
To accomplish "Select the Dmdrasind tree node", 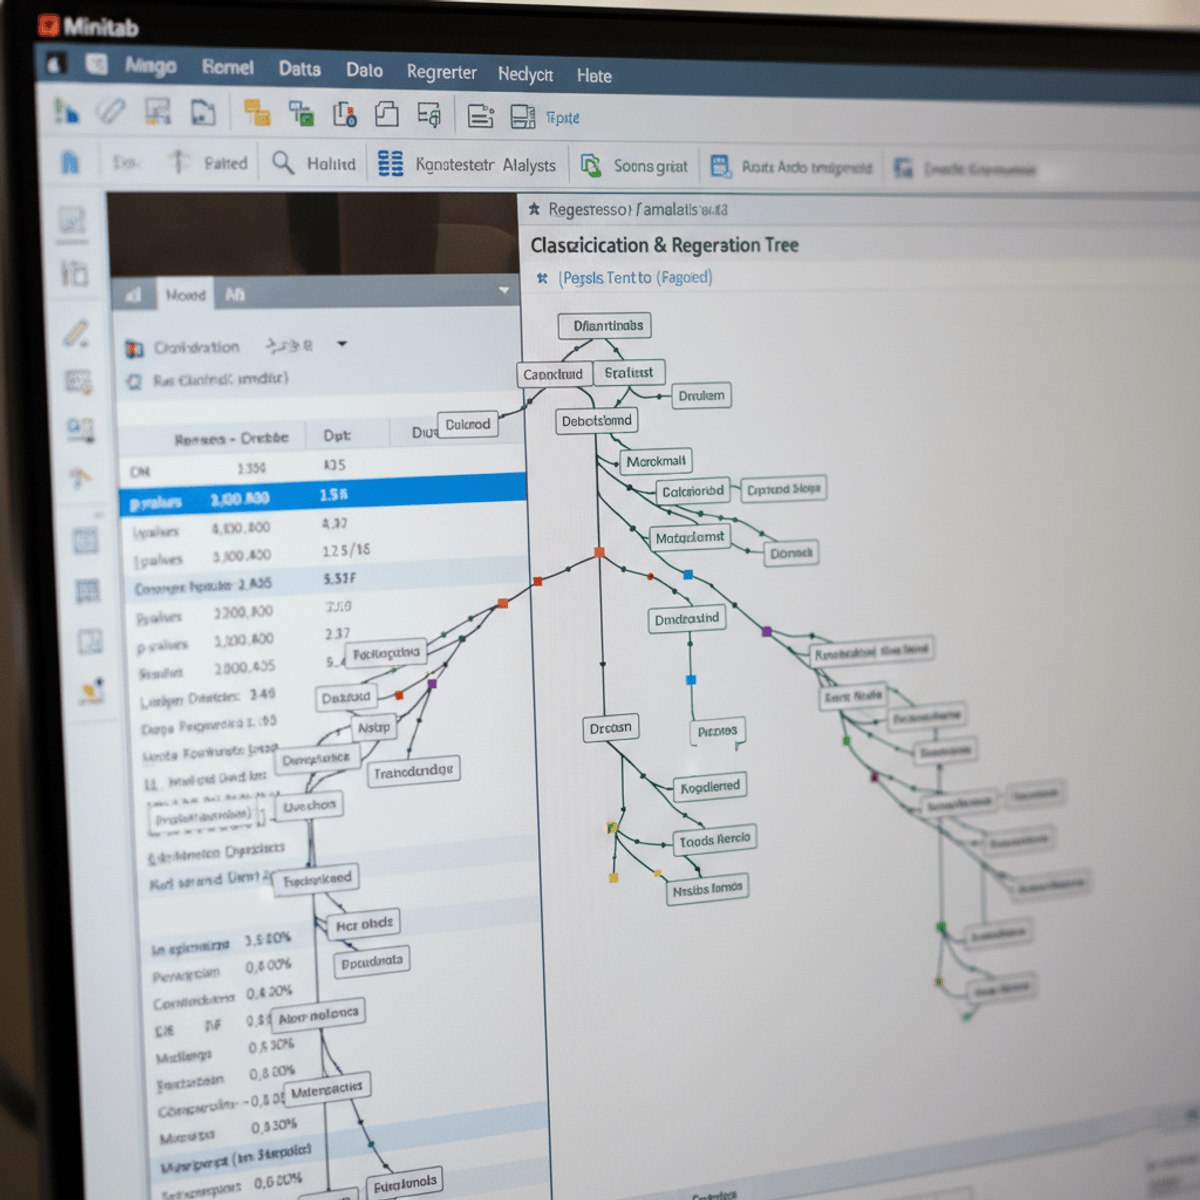I will click(x=687, y=619).
